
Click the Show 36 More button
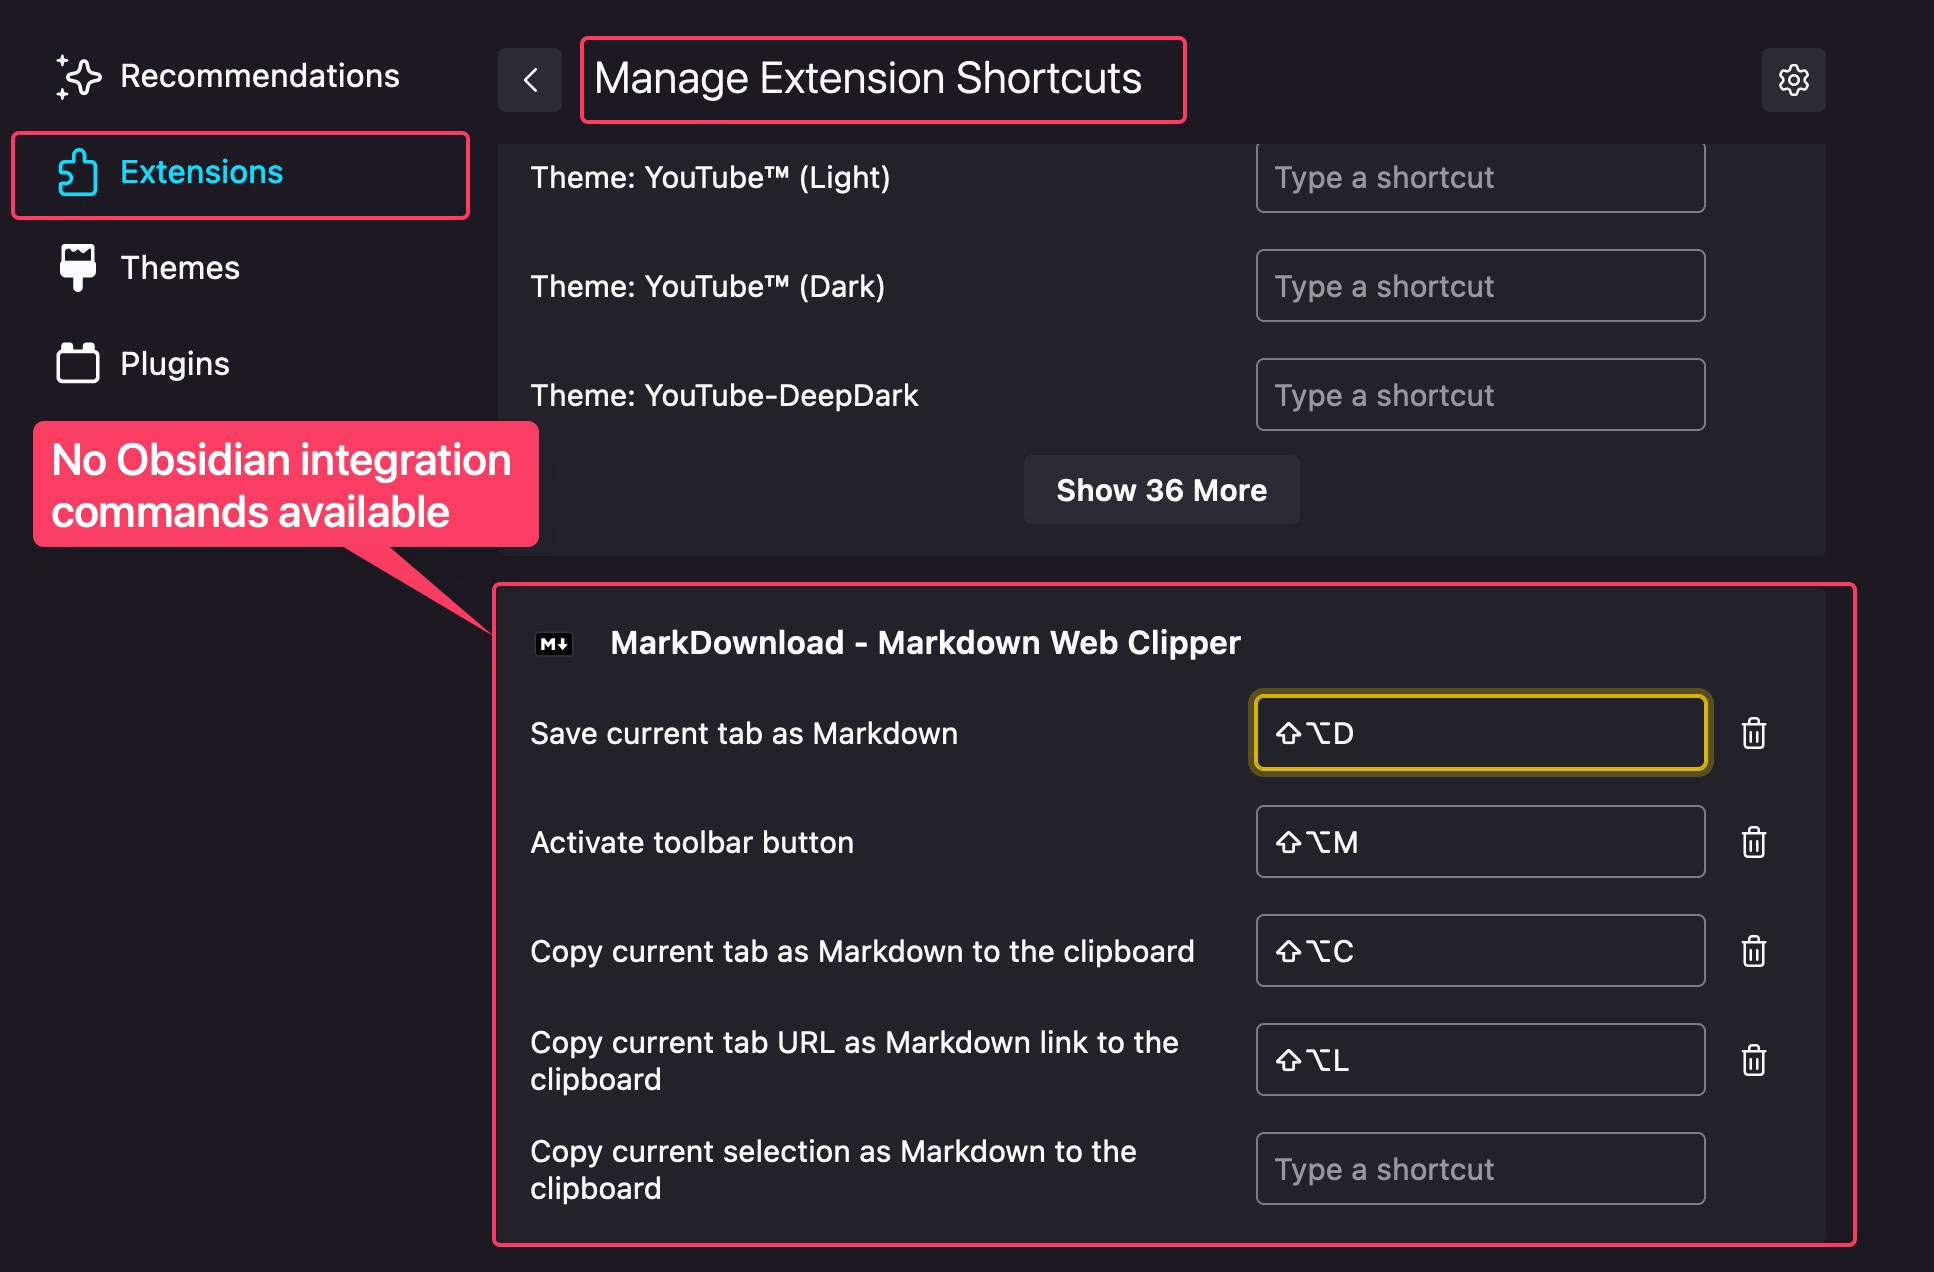click(1161, 489)
